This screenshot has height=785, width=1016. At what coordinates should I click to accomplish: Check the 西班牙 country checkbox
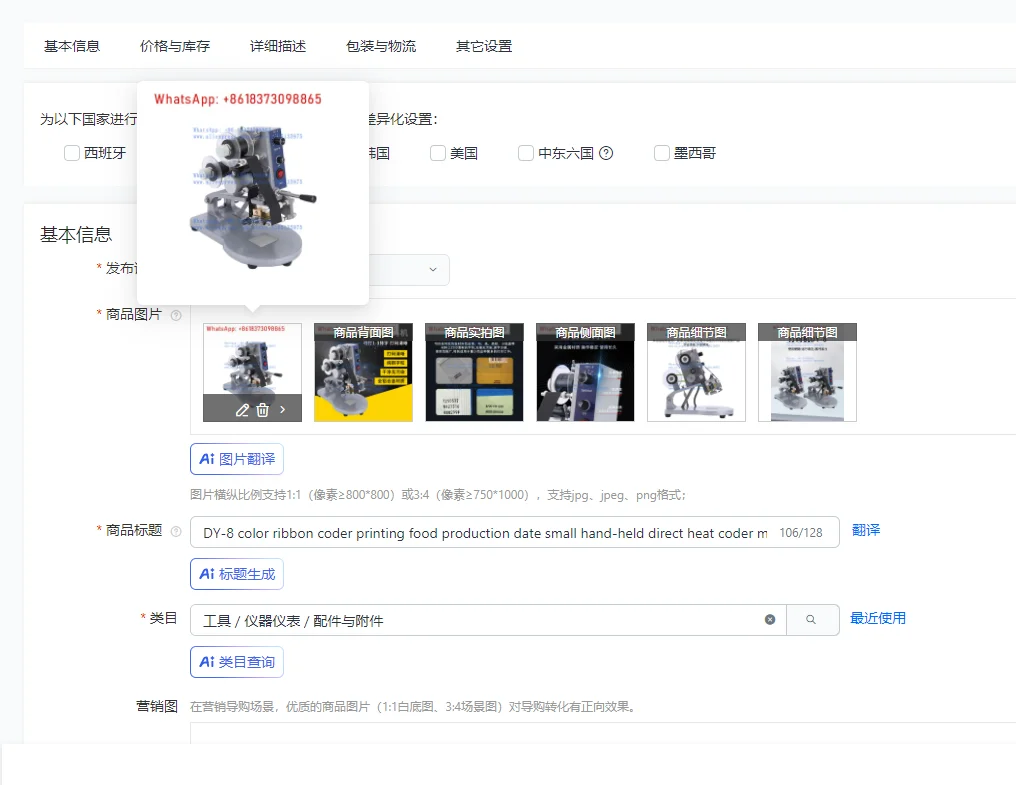[x=72, y=154]
